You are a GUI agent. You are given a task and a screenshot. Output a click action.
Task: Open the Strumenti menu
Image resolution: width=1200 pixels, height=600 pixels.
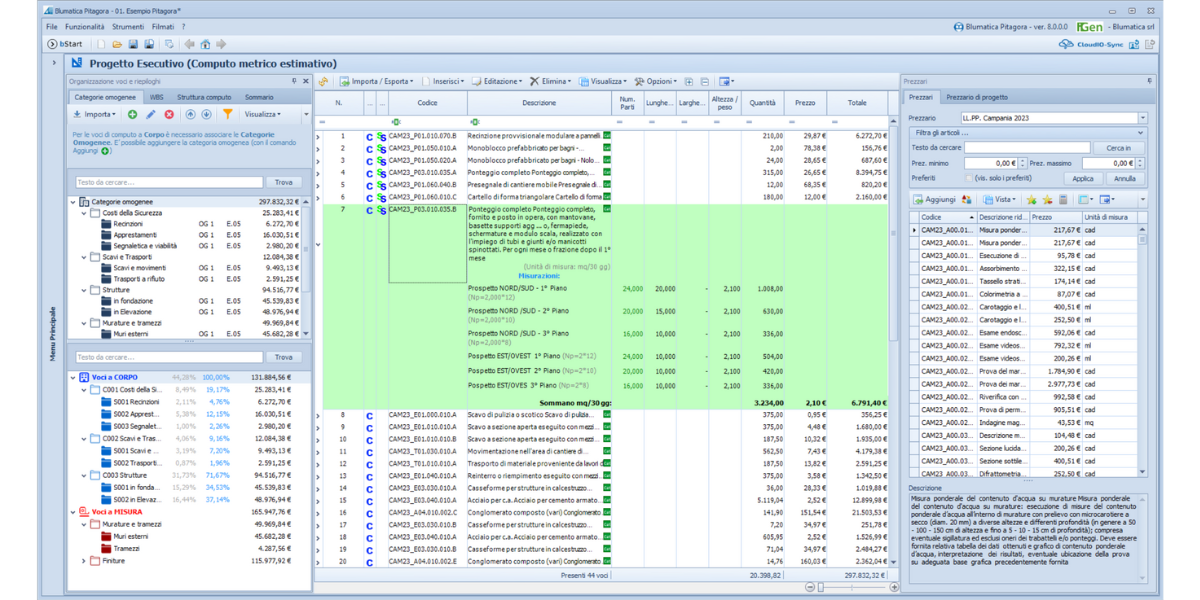point(128,26)
